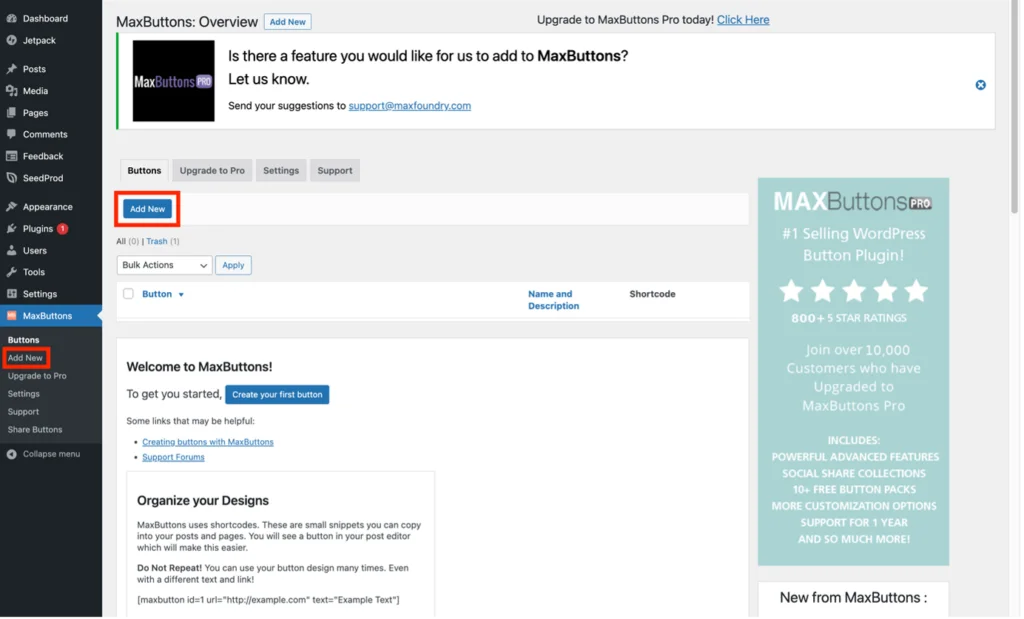Open Support in MaxButtons submenu
This screenshot has width=1024, height=619.
tap(24, 412)
